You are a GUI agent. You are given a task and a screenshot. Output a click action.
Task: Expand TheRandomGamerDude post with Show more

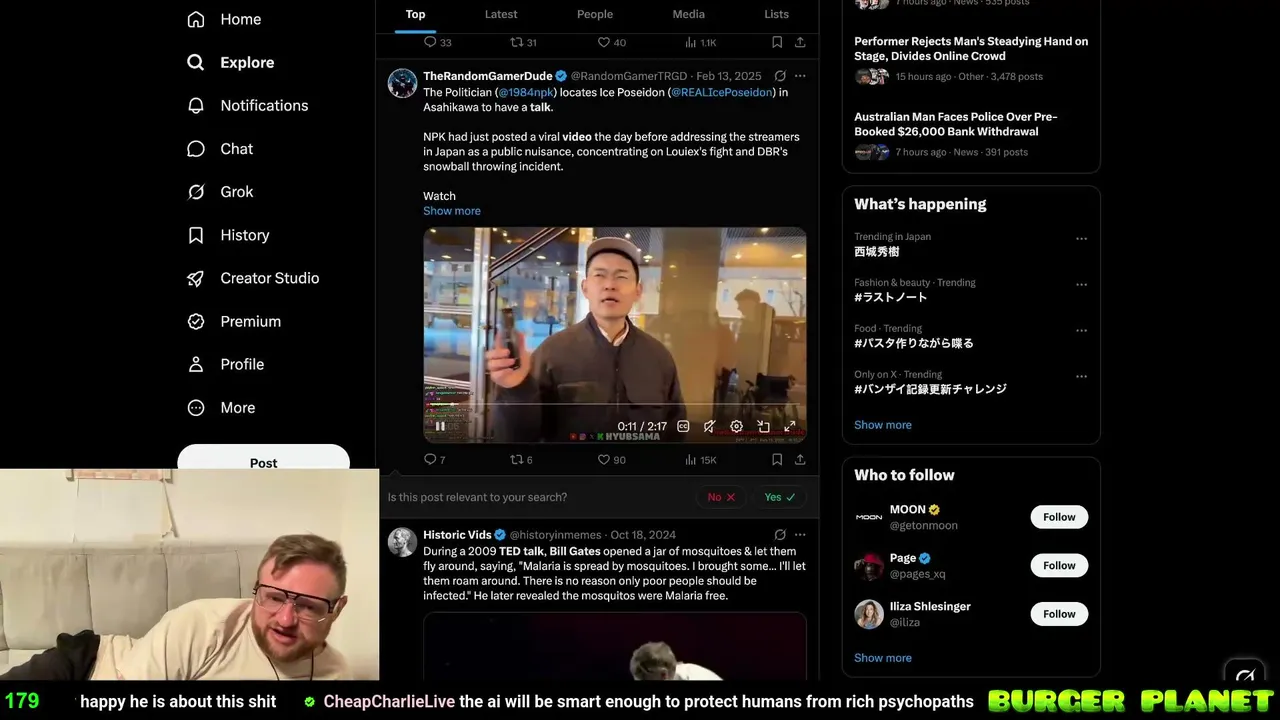coord(452,211)
